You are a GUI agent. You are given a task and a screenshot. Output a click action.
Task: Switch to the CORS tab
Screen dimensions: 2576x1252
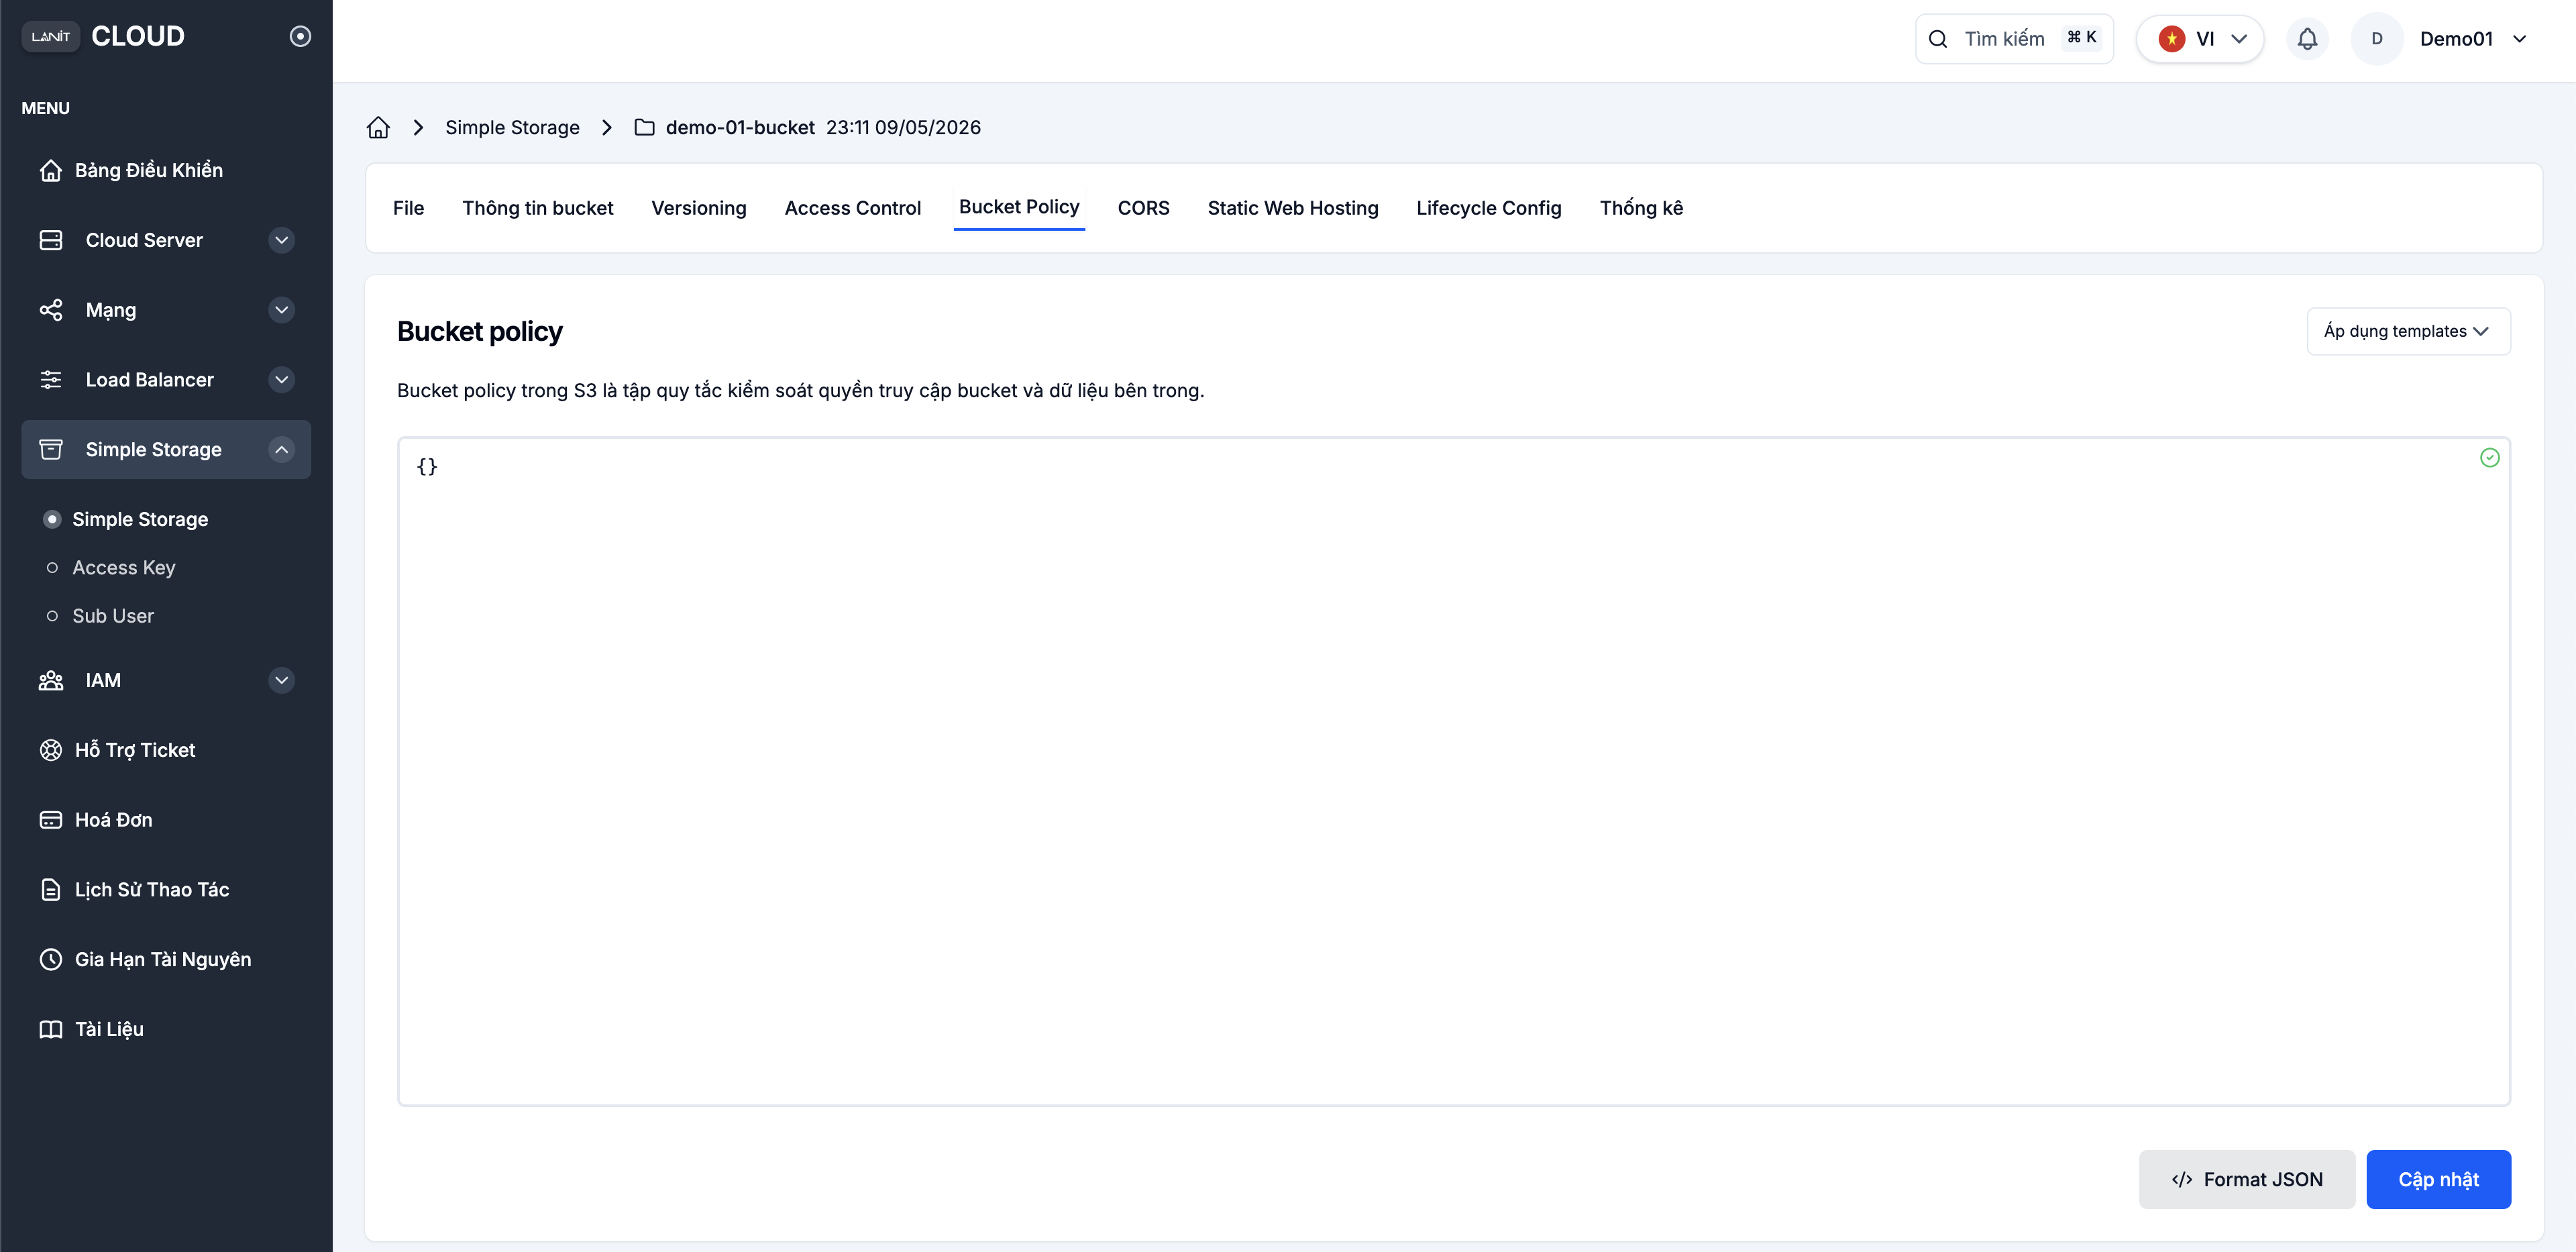(1143, 208)
